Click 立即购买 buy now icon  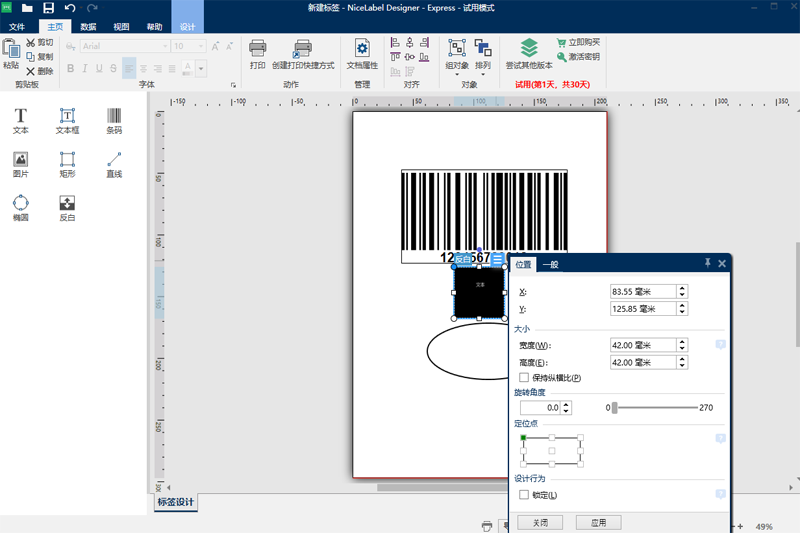(x=561, y=42)
